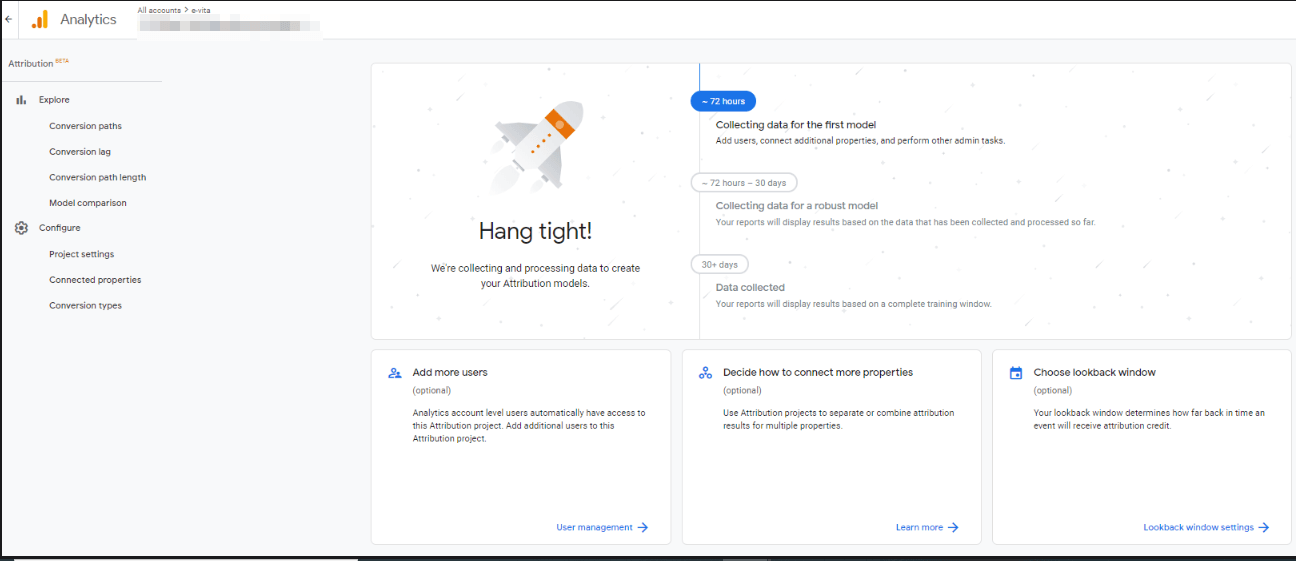Open Project settings
The width and height of the screenshot is (1296, 561).
click(82, 254)
